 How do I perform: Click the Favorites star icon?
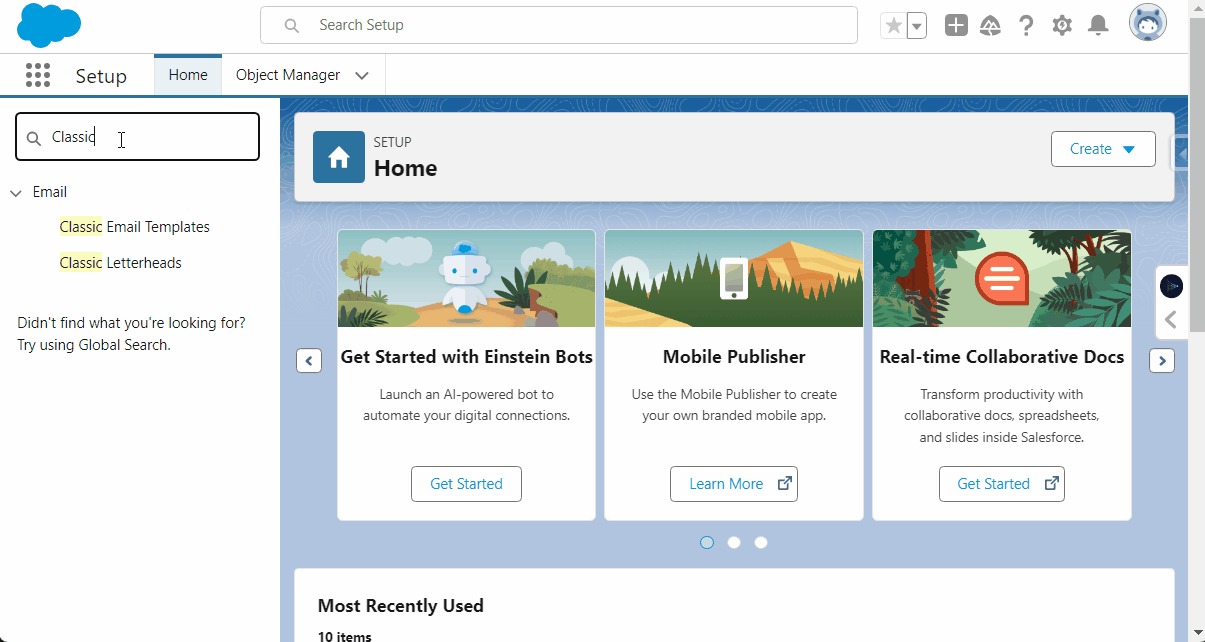click(x=893, y=26)
